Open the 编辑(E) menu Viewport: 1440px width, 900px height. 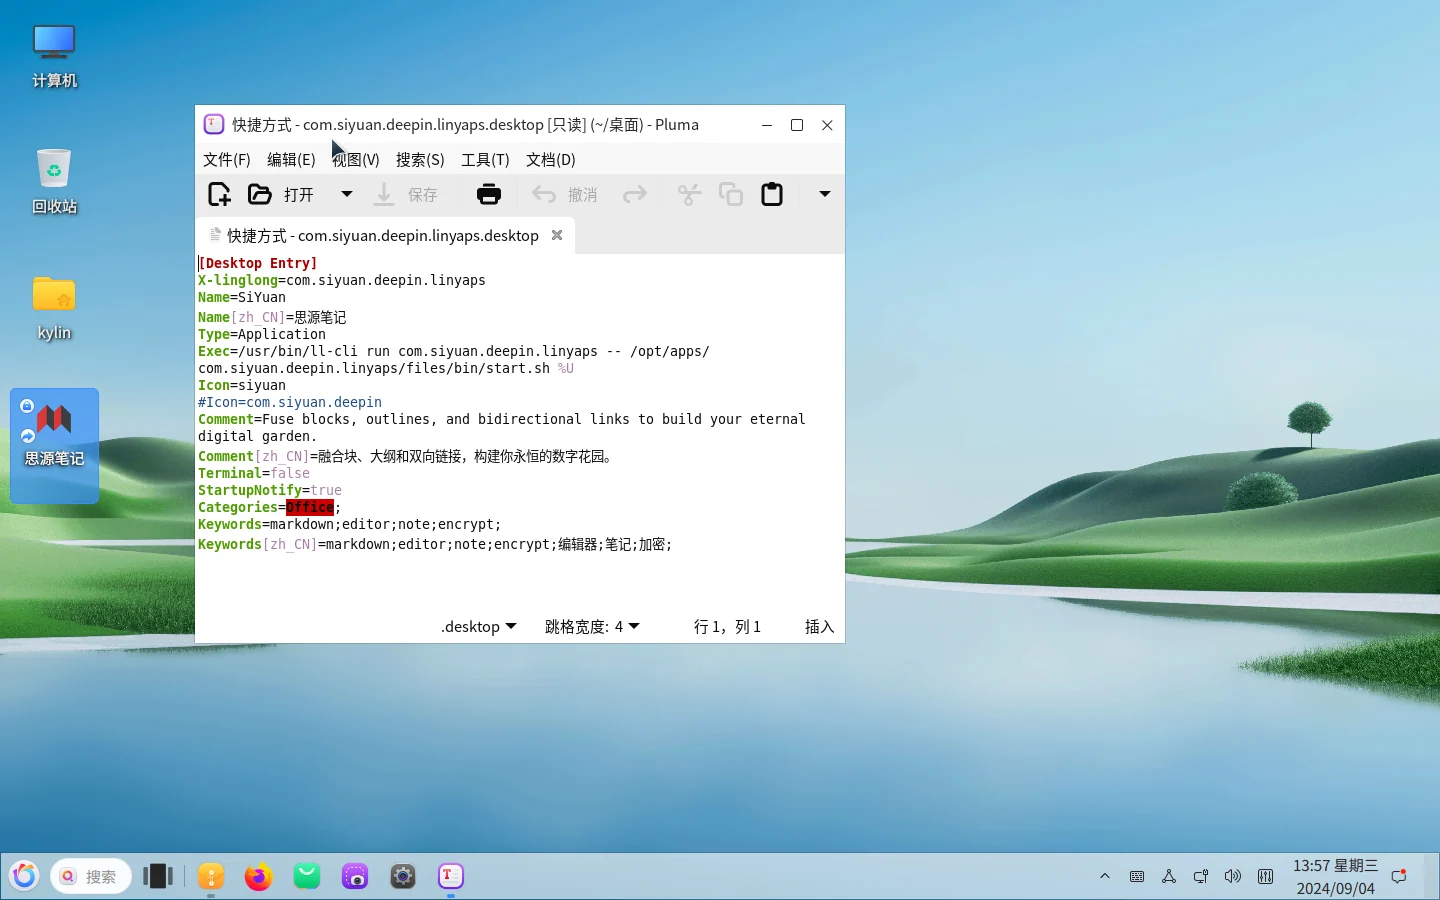(x=291, y=160)
